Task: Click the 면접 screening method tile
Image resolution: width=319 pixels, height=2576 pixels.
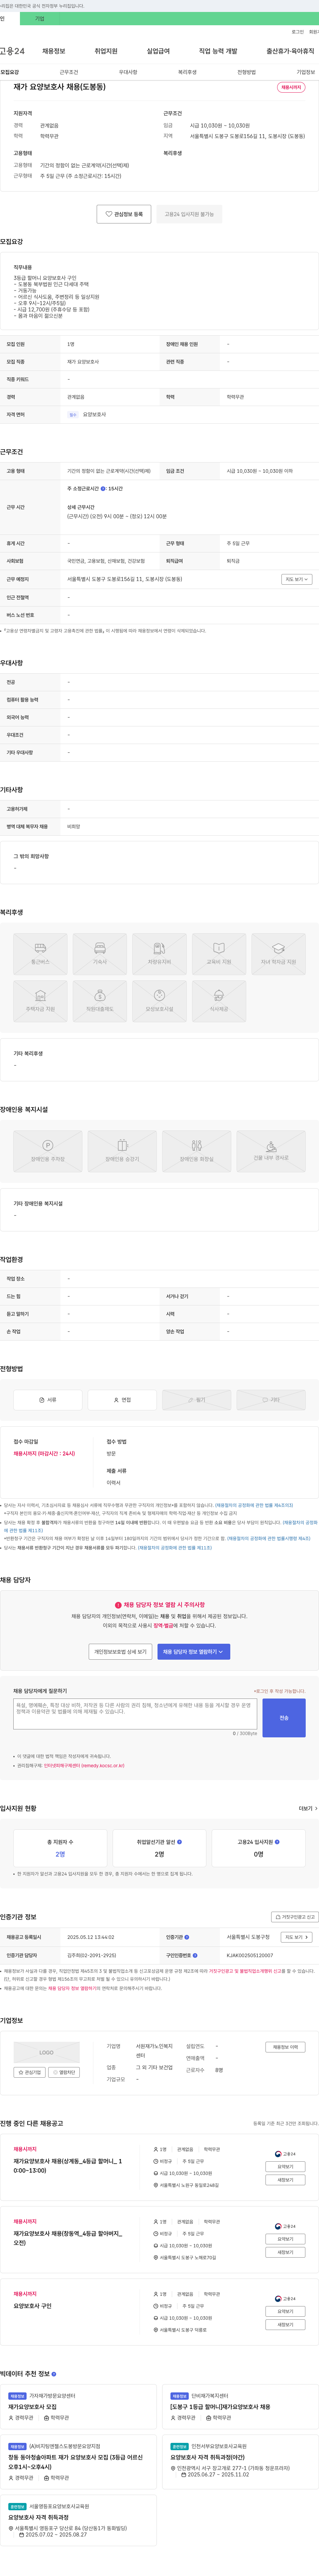Action: (122, 1400)
